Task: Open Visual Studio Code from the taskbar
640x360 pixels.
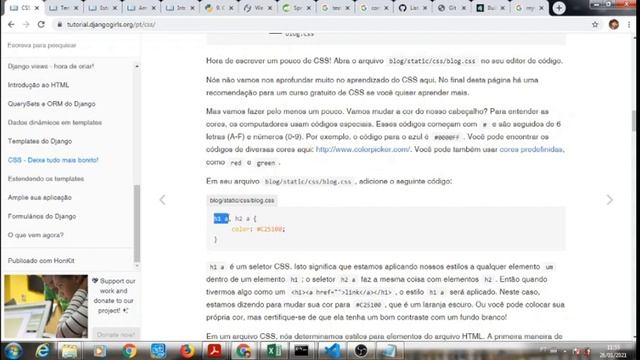Action: coord(332,351)
